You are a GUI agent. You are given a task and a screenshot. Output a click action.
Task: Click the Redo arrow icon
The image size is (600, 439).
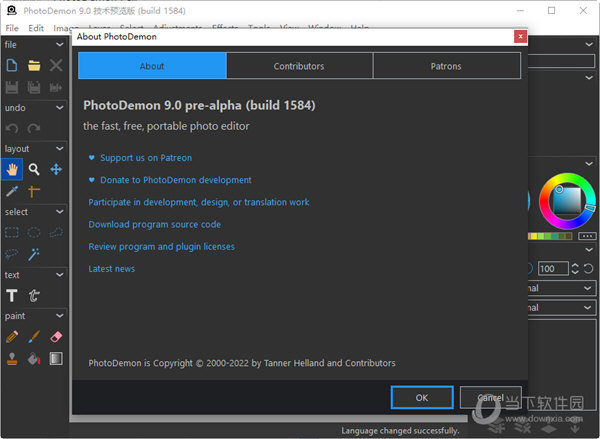[34, 129]
